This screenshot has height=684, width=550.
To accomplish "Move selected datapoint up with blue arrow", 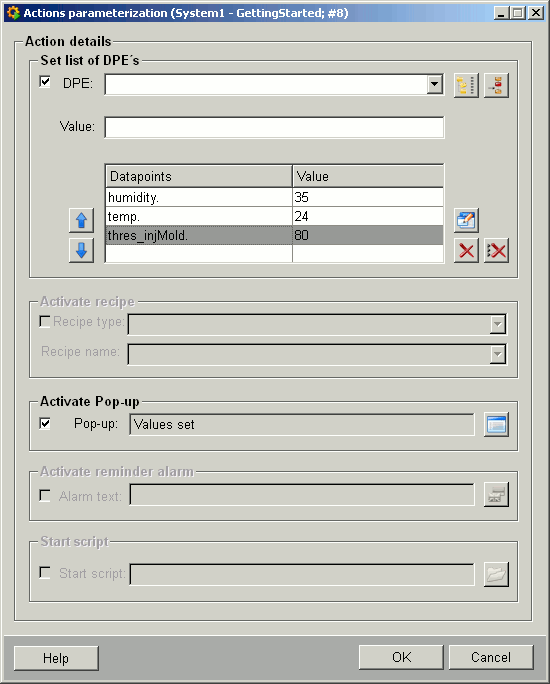I will click(81, 220).
